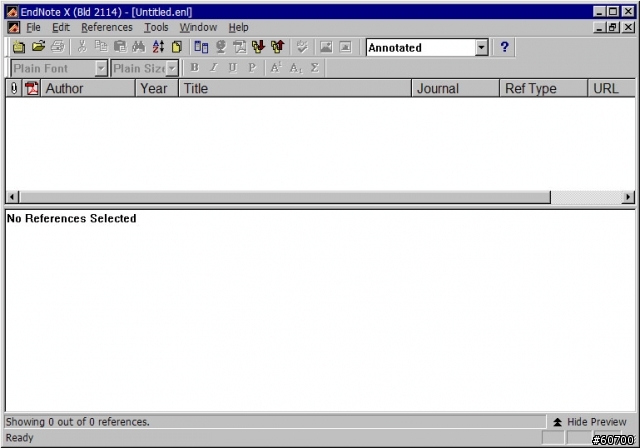The image size is (640, 448).
Task: Click the Import down-arrow icon
Action: [x=258, y=47]
